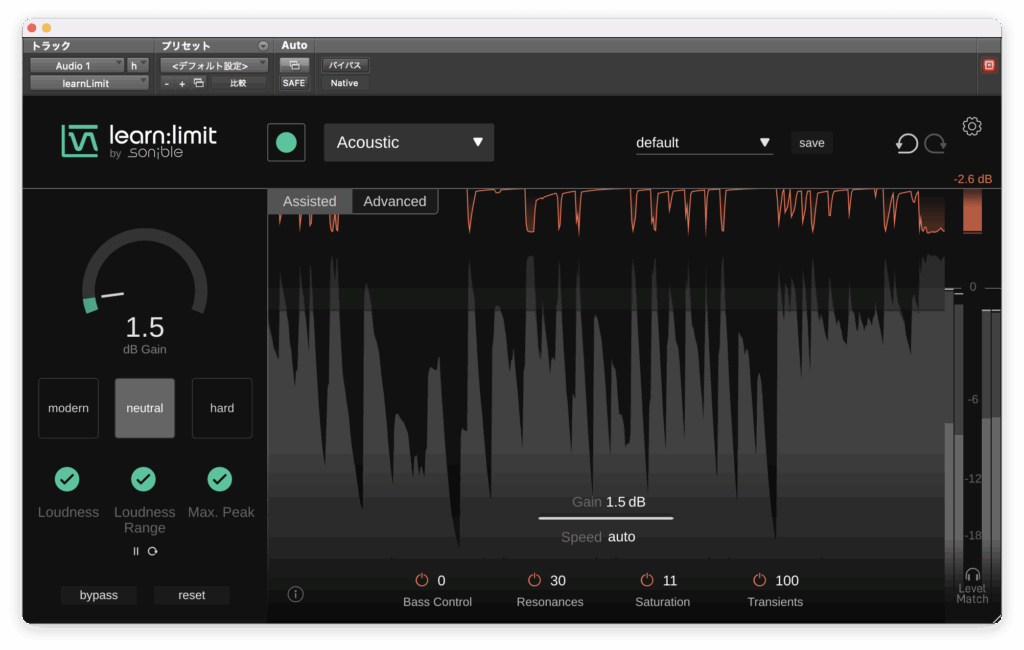The image size is (1024, 650).
Task: Toggle the Level Match headphone icon
Action: [x=972, y=575]
